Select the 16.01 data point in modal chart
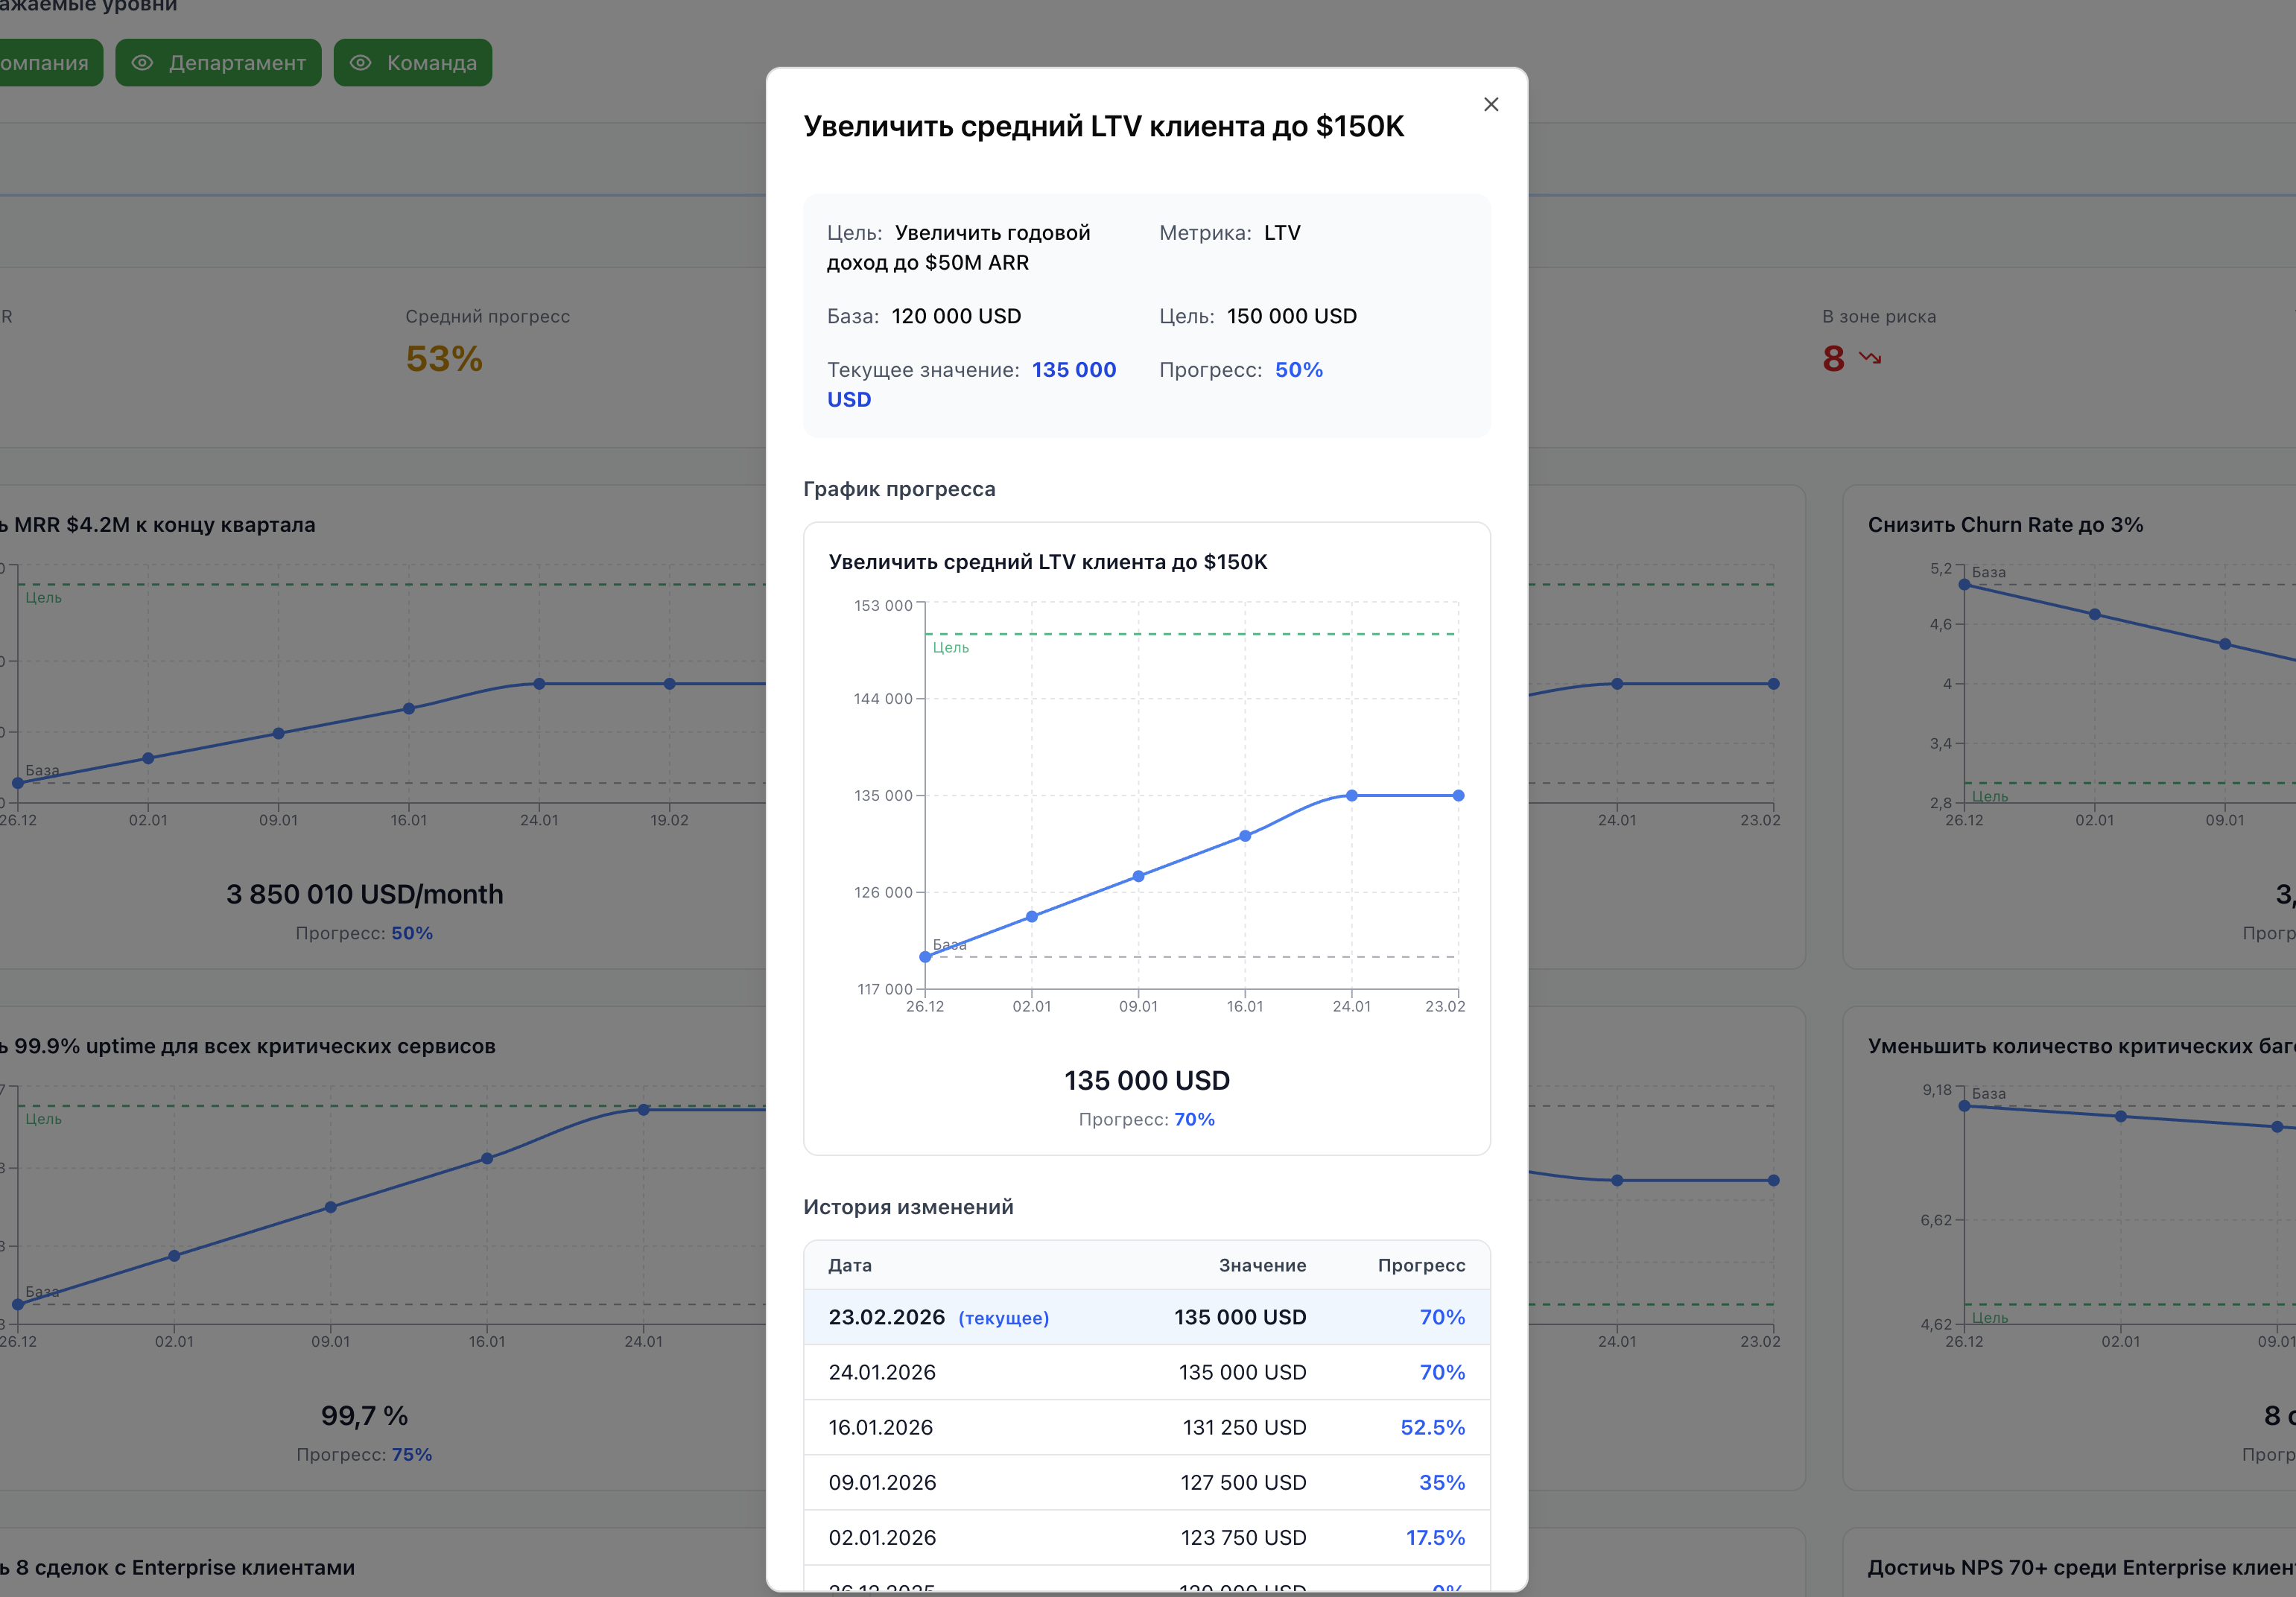 [x=1245, y=836]
